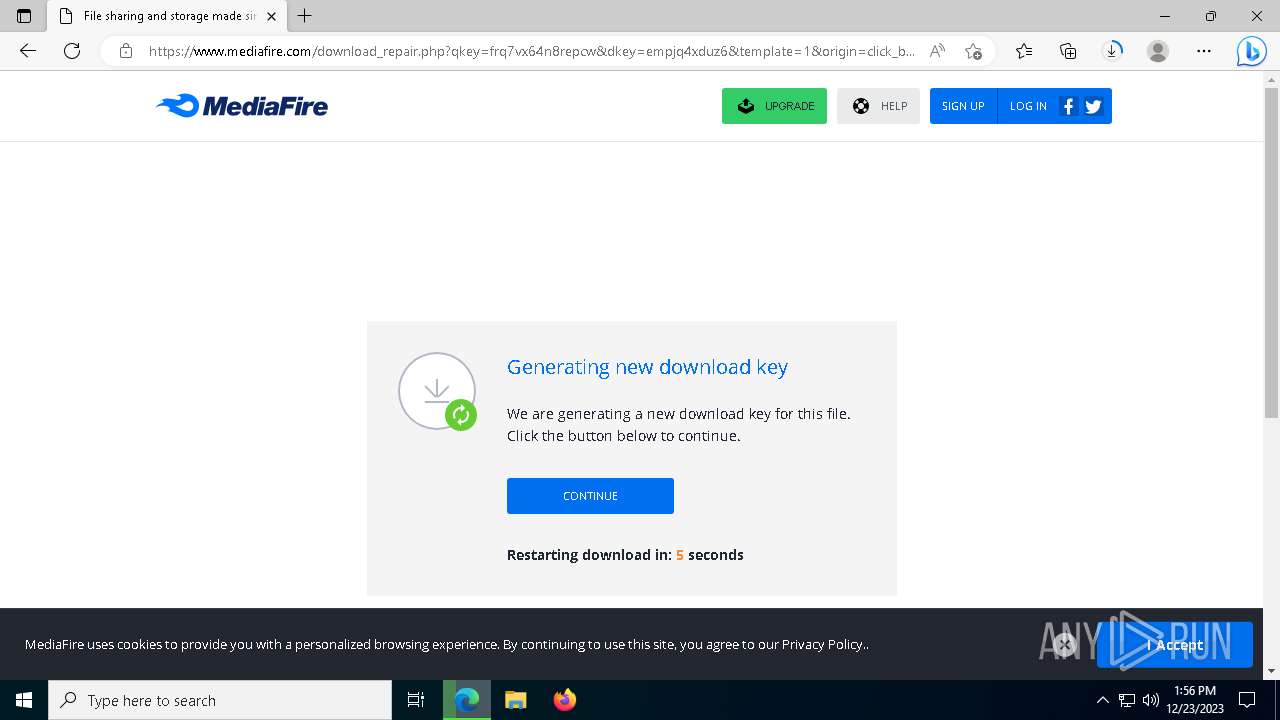Open Task View on the taskbar
The width and height of the screenshot is (1280, 720).
416,700
